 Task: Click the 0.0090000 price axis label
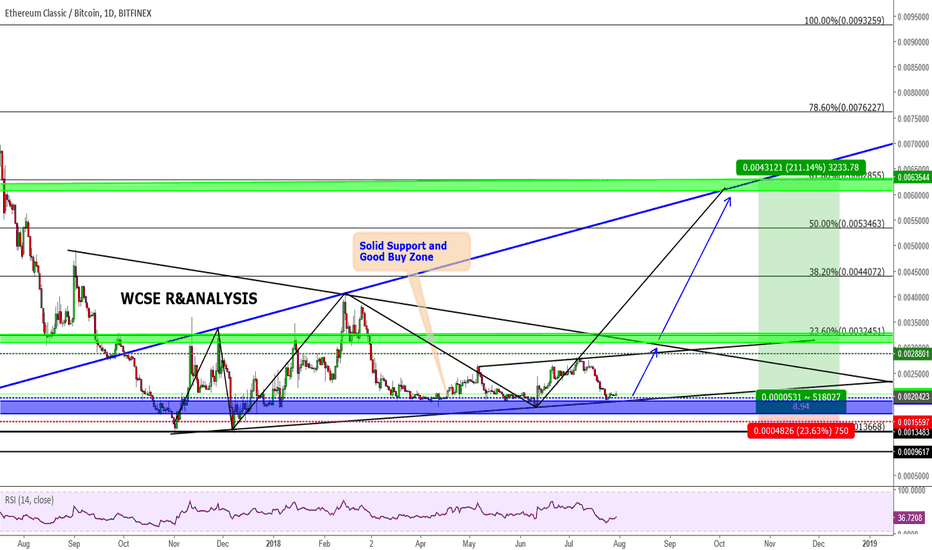[x=913, y=42]
